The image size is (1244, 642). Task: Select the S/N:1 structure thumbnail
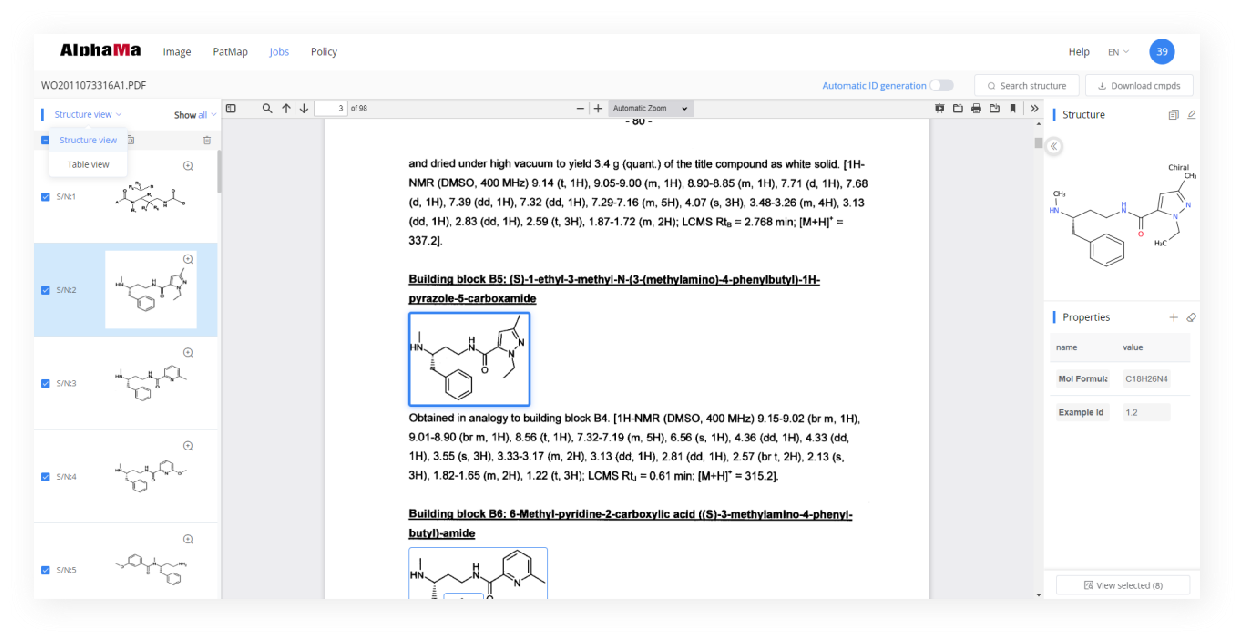point(152,197)
